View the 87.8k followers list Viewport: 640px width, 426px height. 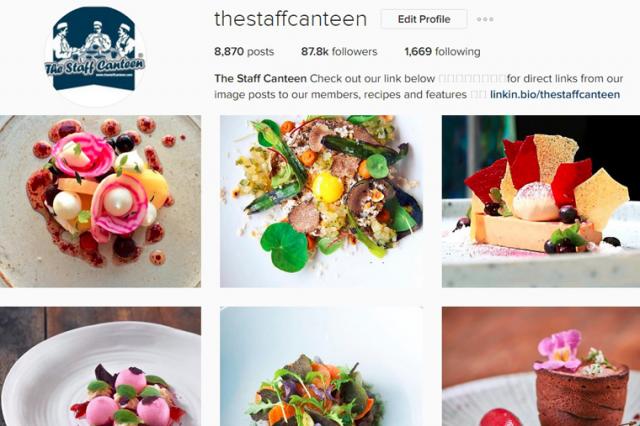(339, 52)
